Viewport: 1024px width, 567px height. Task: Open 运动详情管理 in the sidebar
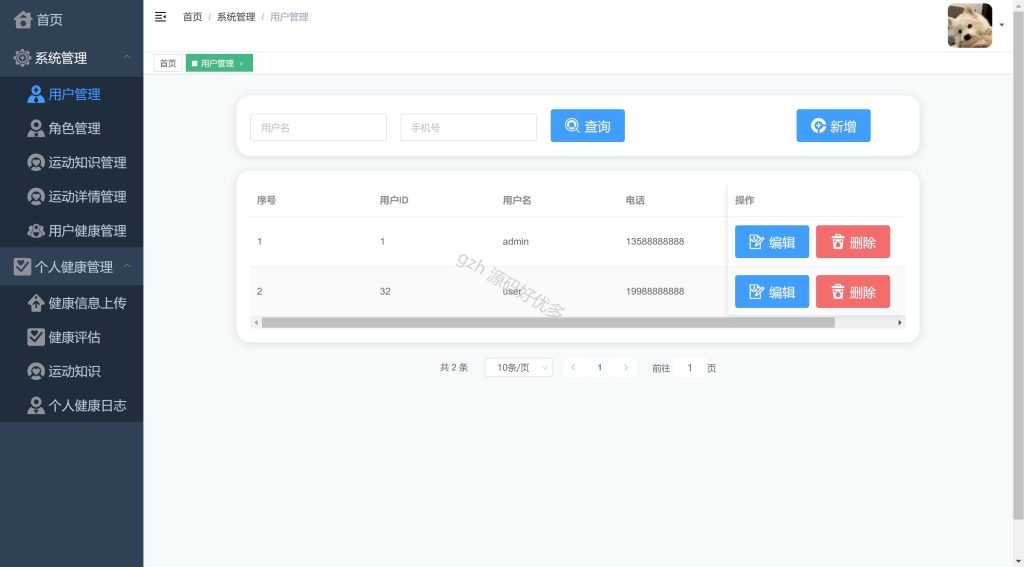click(72, 197)
